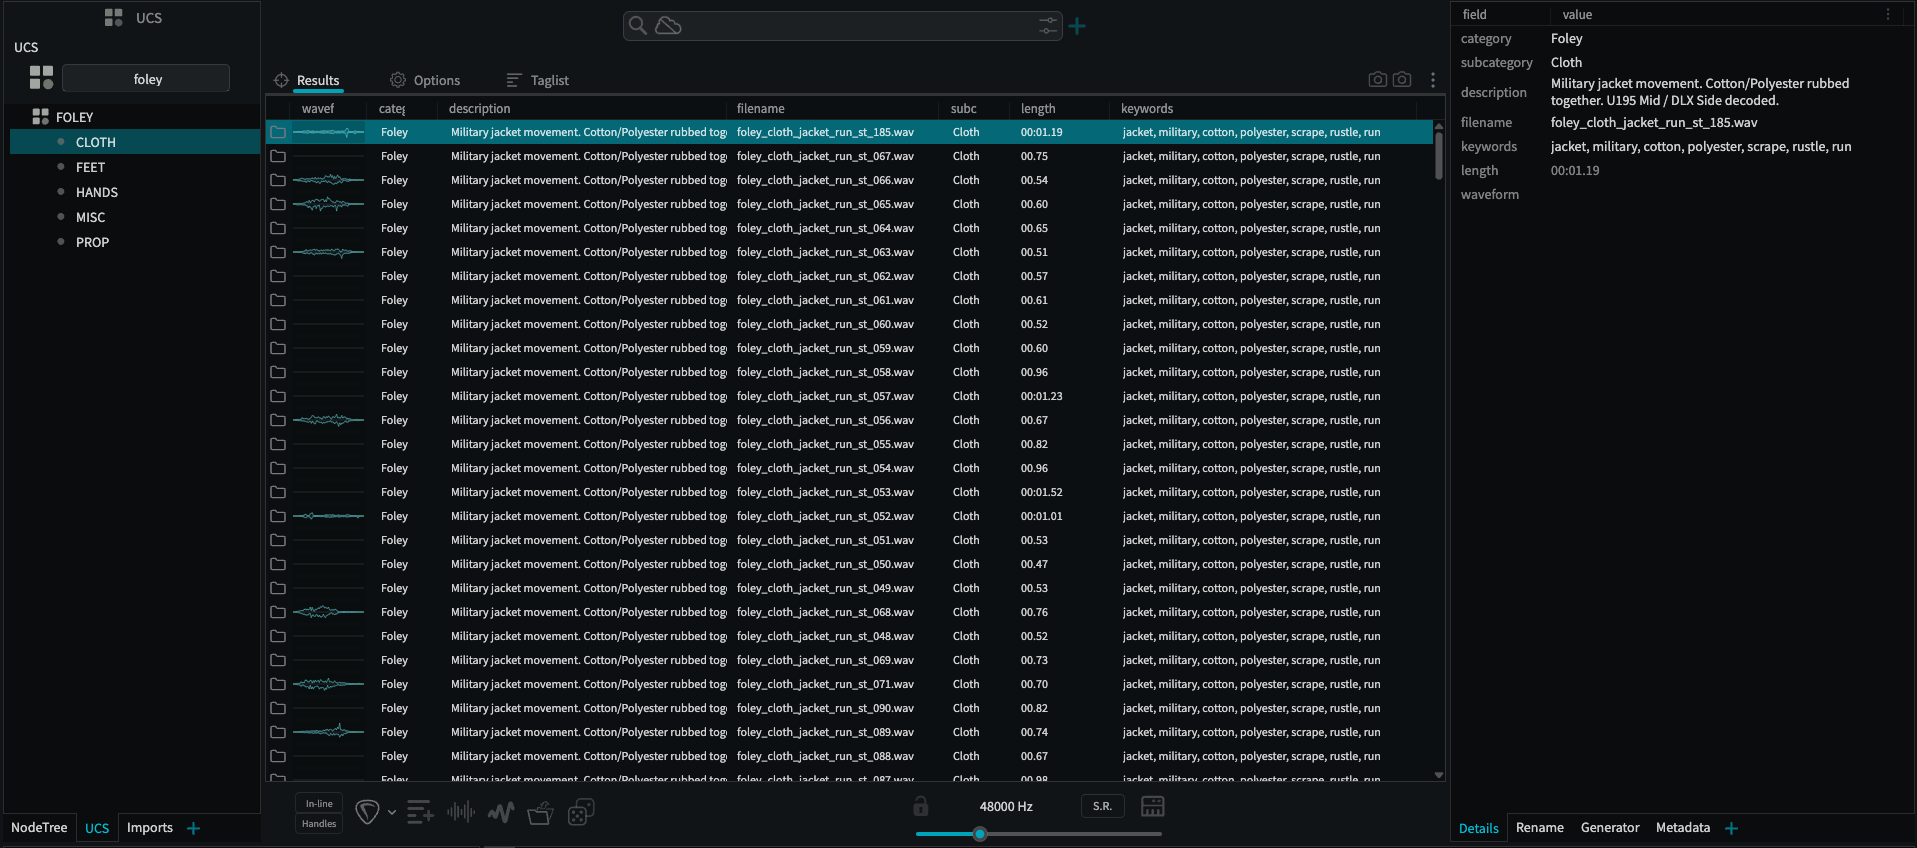Select the bottom UCS tab
This screenshot has height=848, width=1917.
(97, 828)
